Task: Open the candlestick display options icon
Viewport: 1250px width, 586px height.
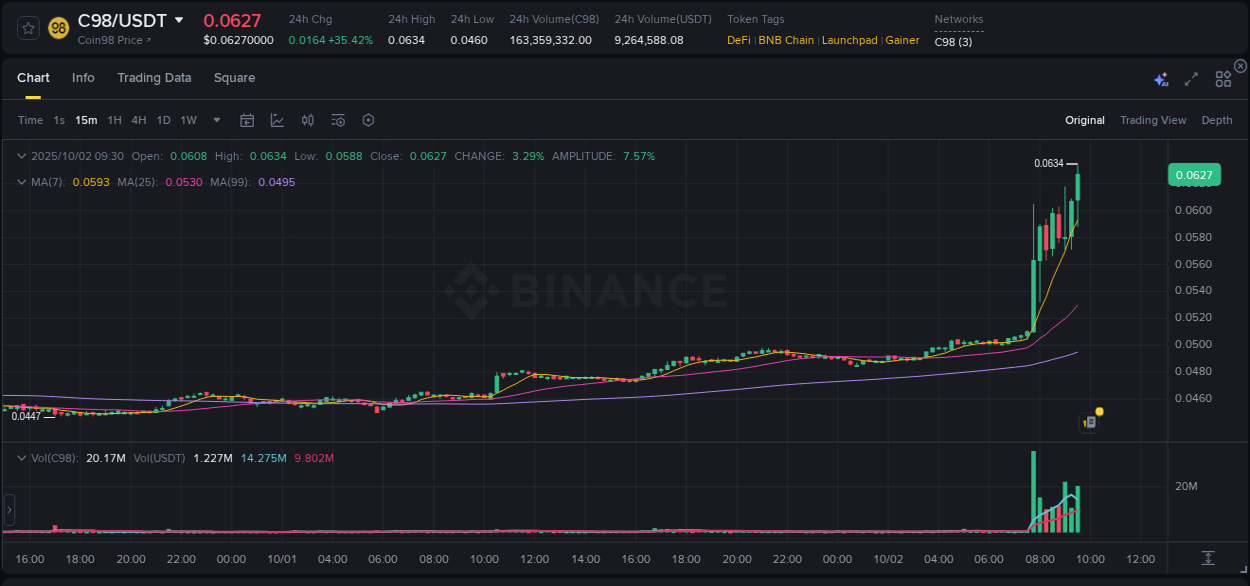Action: (x=307, y=120)
